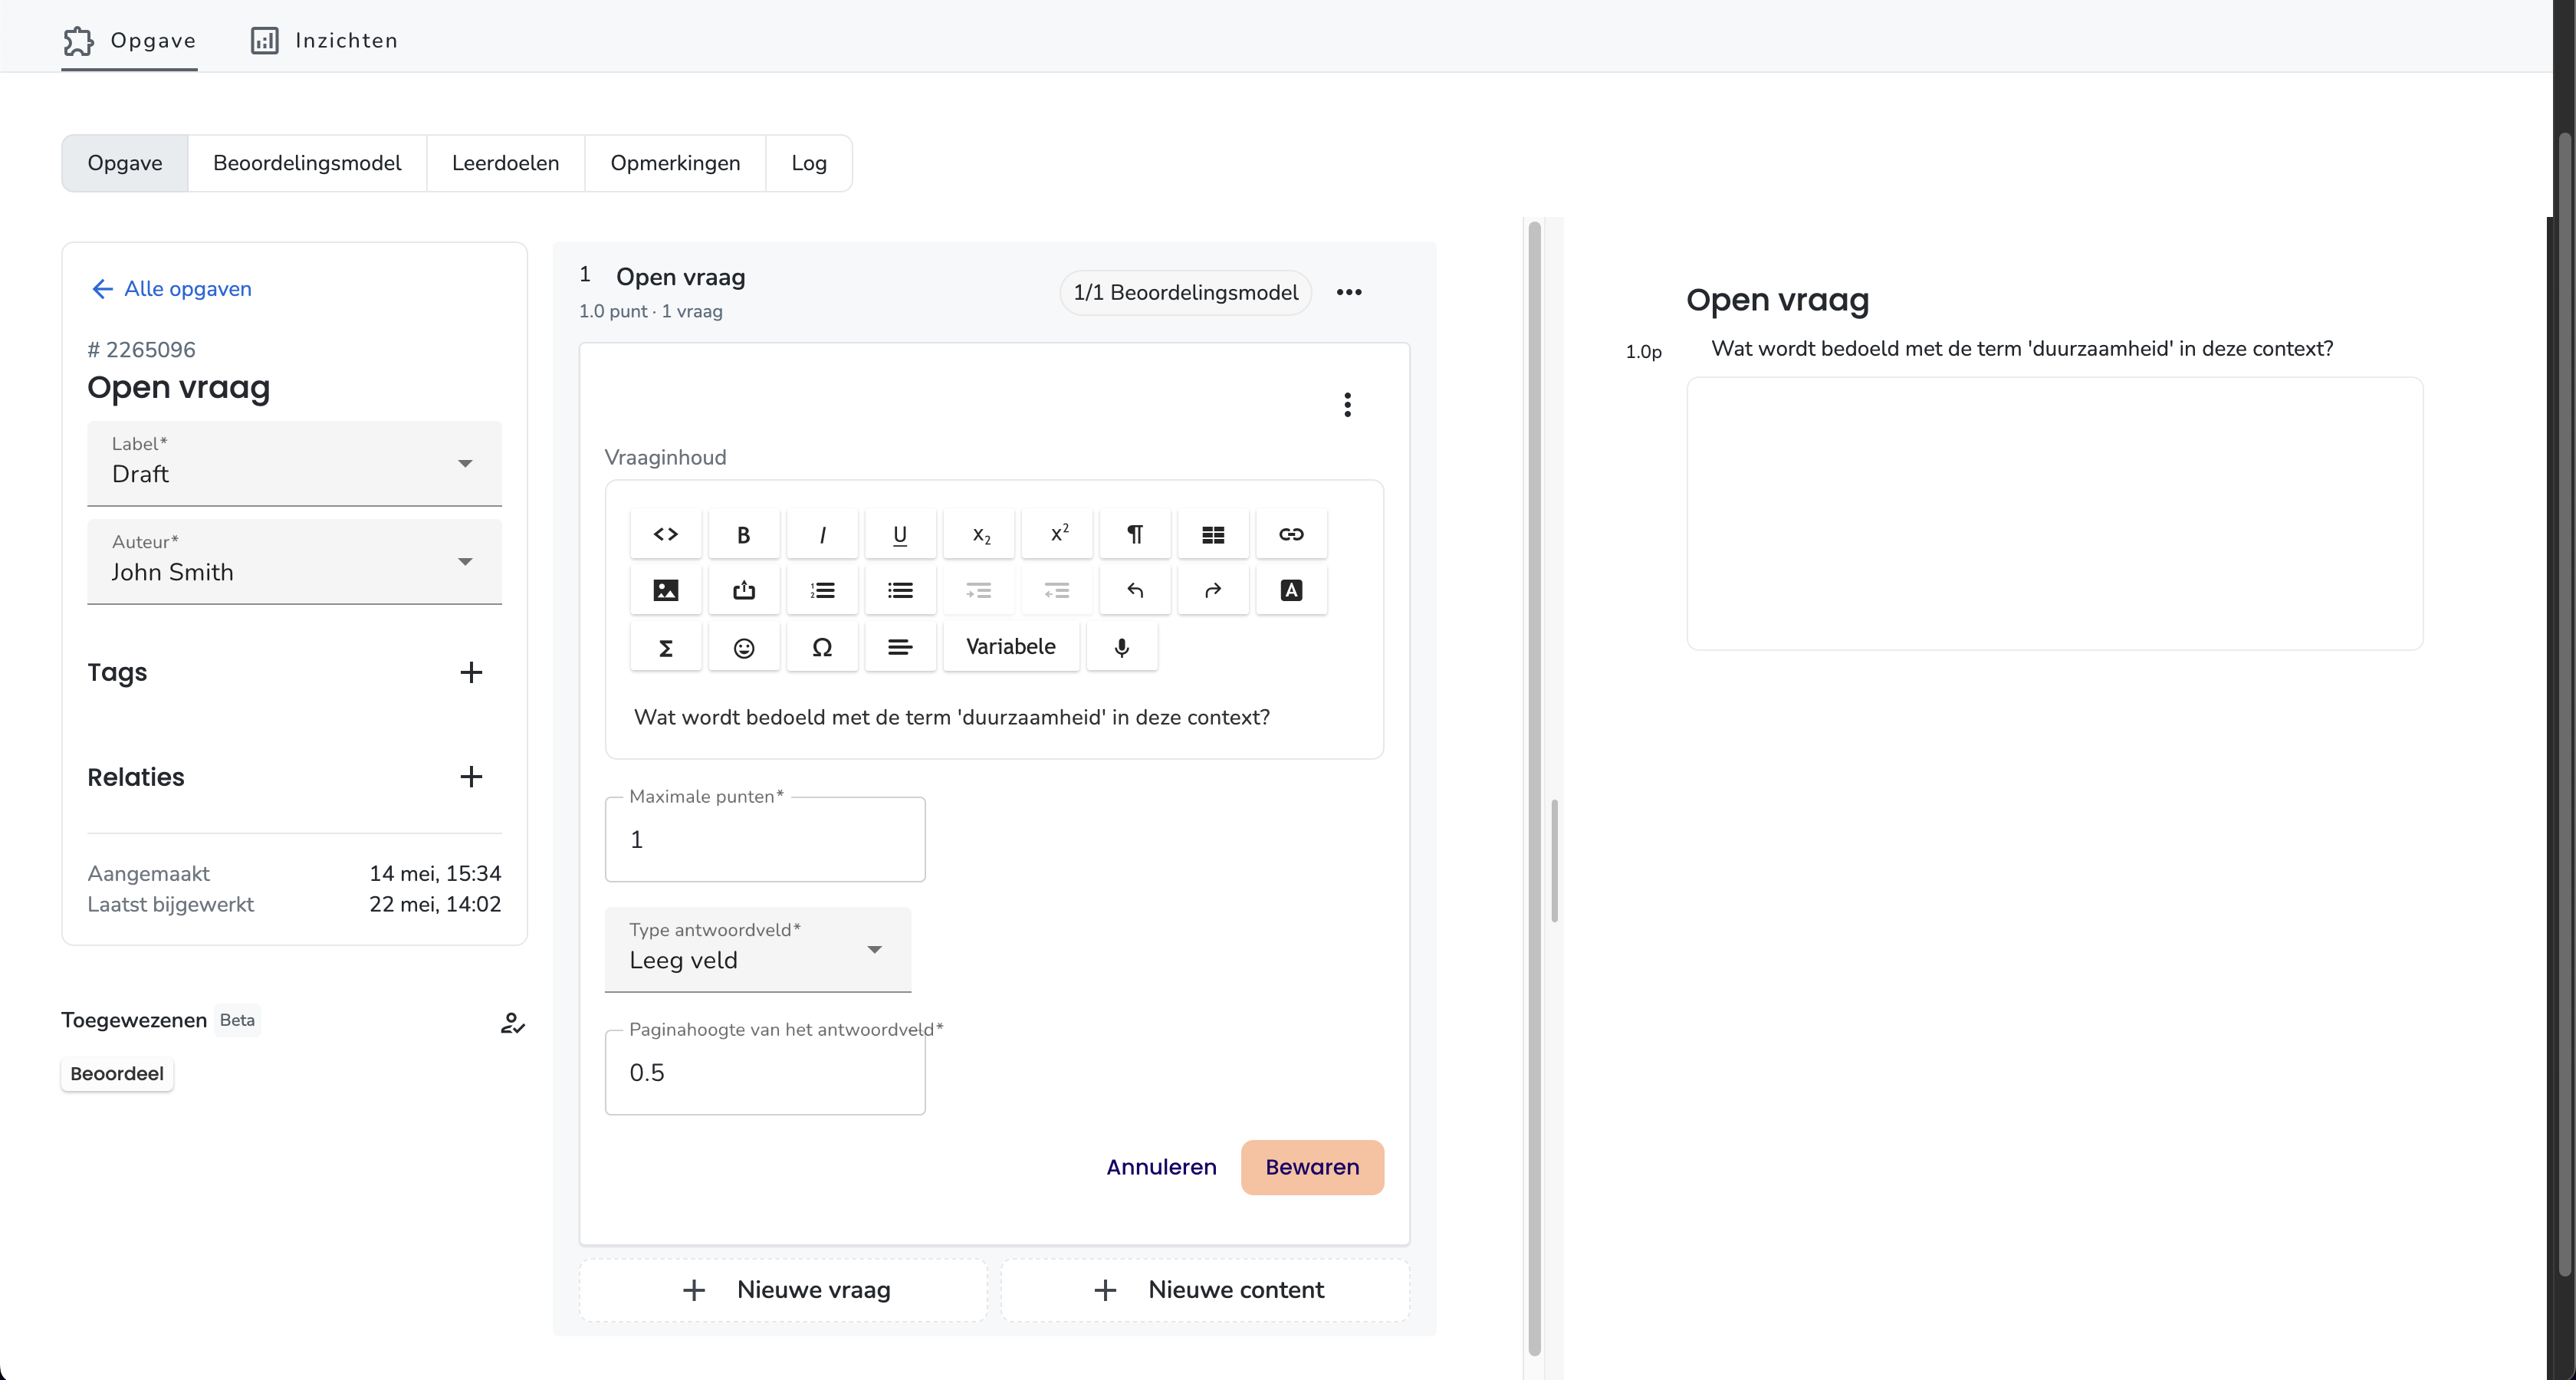Screen dimensions: 2576x1380
Task: Select the Opmerkingen tab
Action: (675, 163)
